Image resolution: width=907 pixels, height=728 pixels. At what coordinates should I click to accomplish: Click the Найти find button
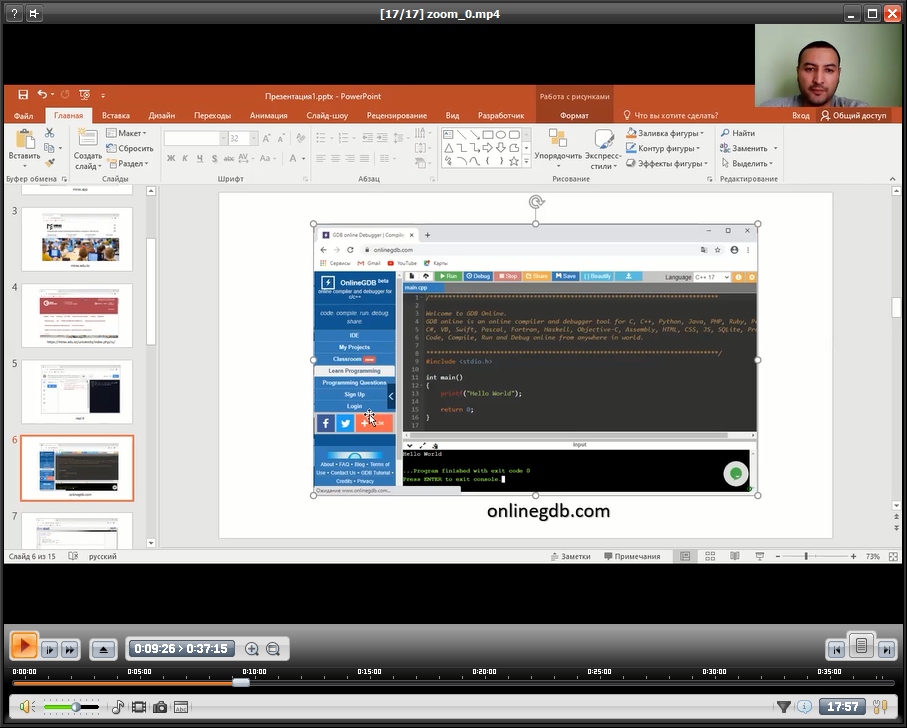click(738, 133)
